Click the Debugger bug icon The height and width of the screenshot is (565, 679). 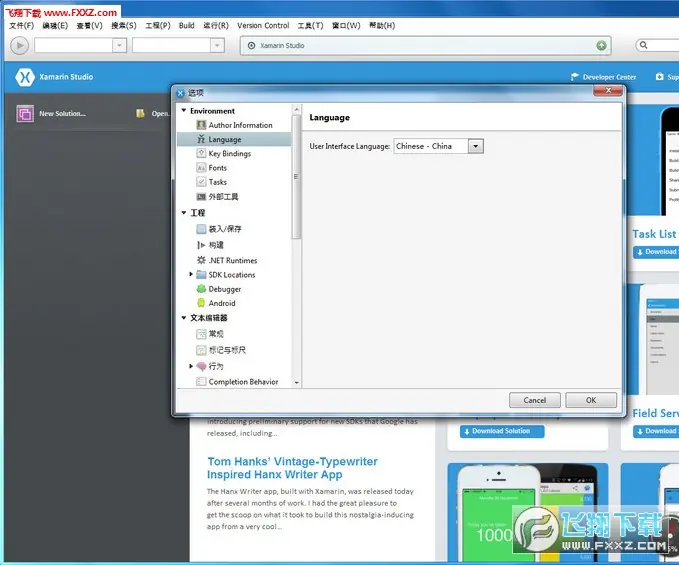pos(201,289)
